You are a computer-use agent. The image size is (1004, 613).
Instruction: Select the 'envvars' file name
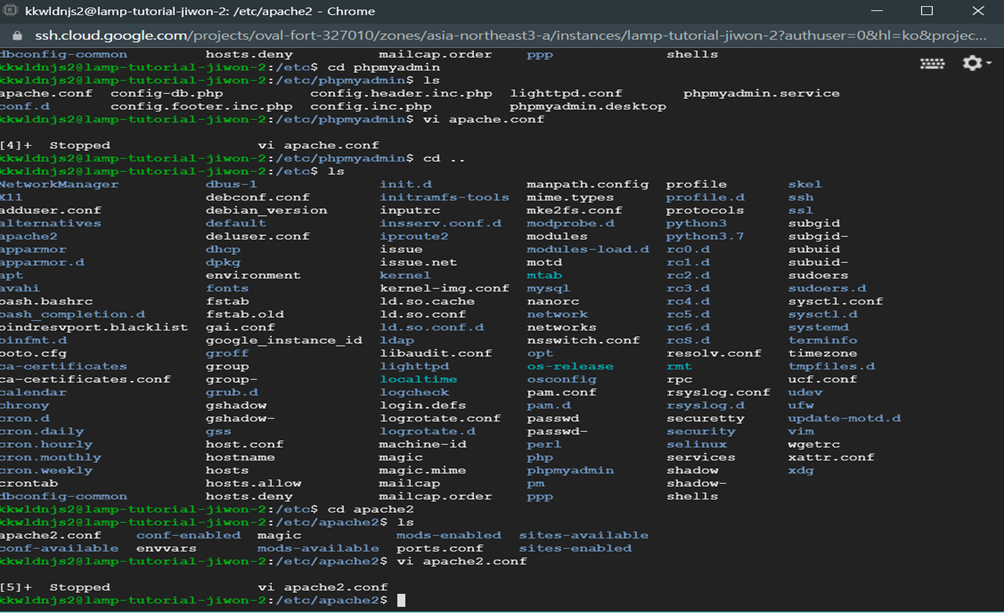click(x=166, y=548)
